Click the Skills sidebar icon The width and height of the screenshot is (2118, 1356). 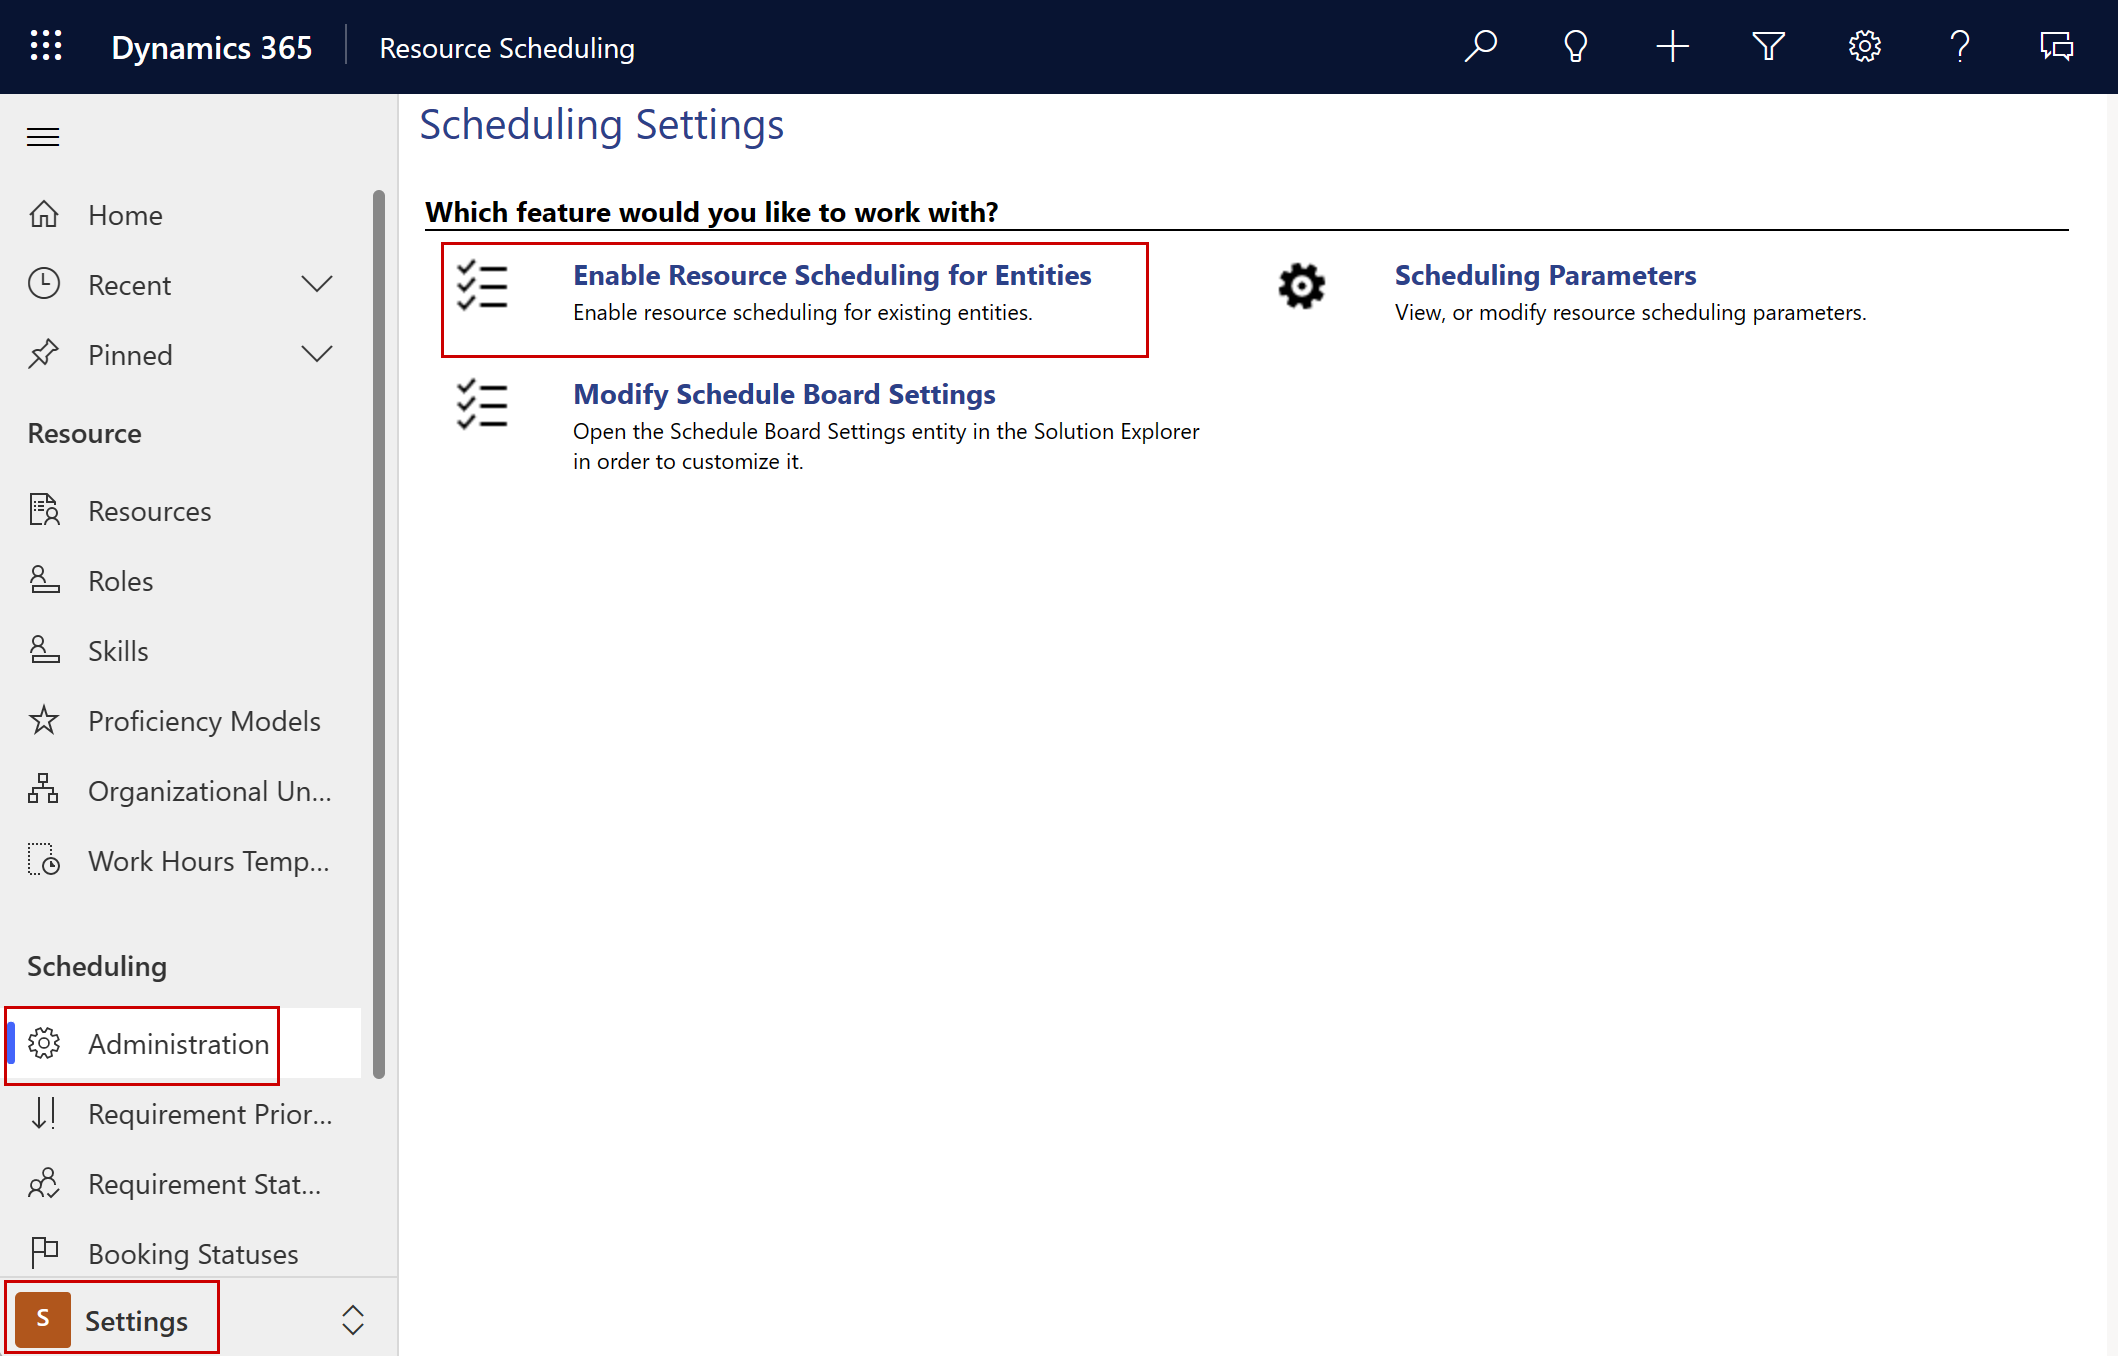pyautogui.click(x=43, y=649)
